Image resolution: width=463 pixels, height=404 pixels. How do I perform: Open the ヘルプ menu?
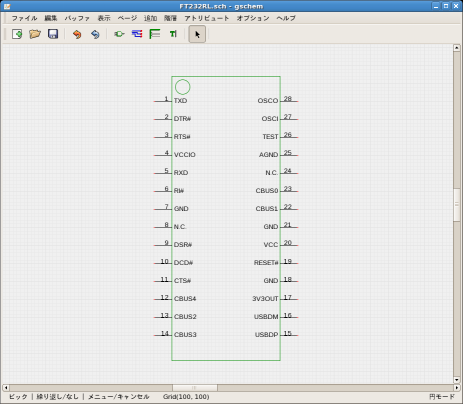(x=286, y=18)
